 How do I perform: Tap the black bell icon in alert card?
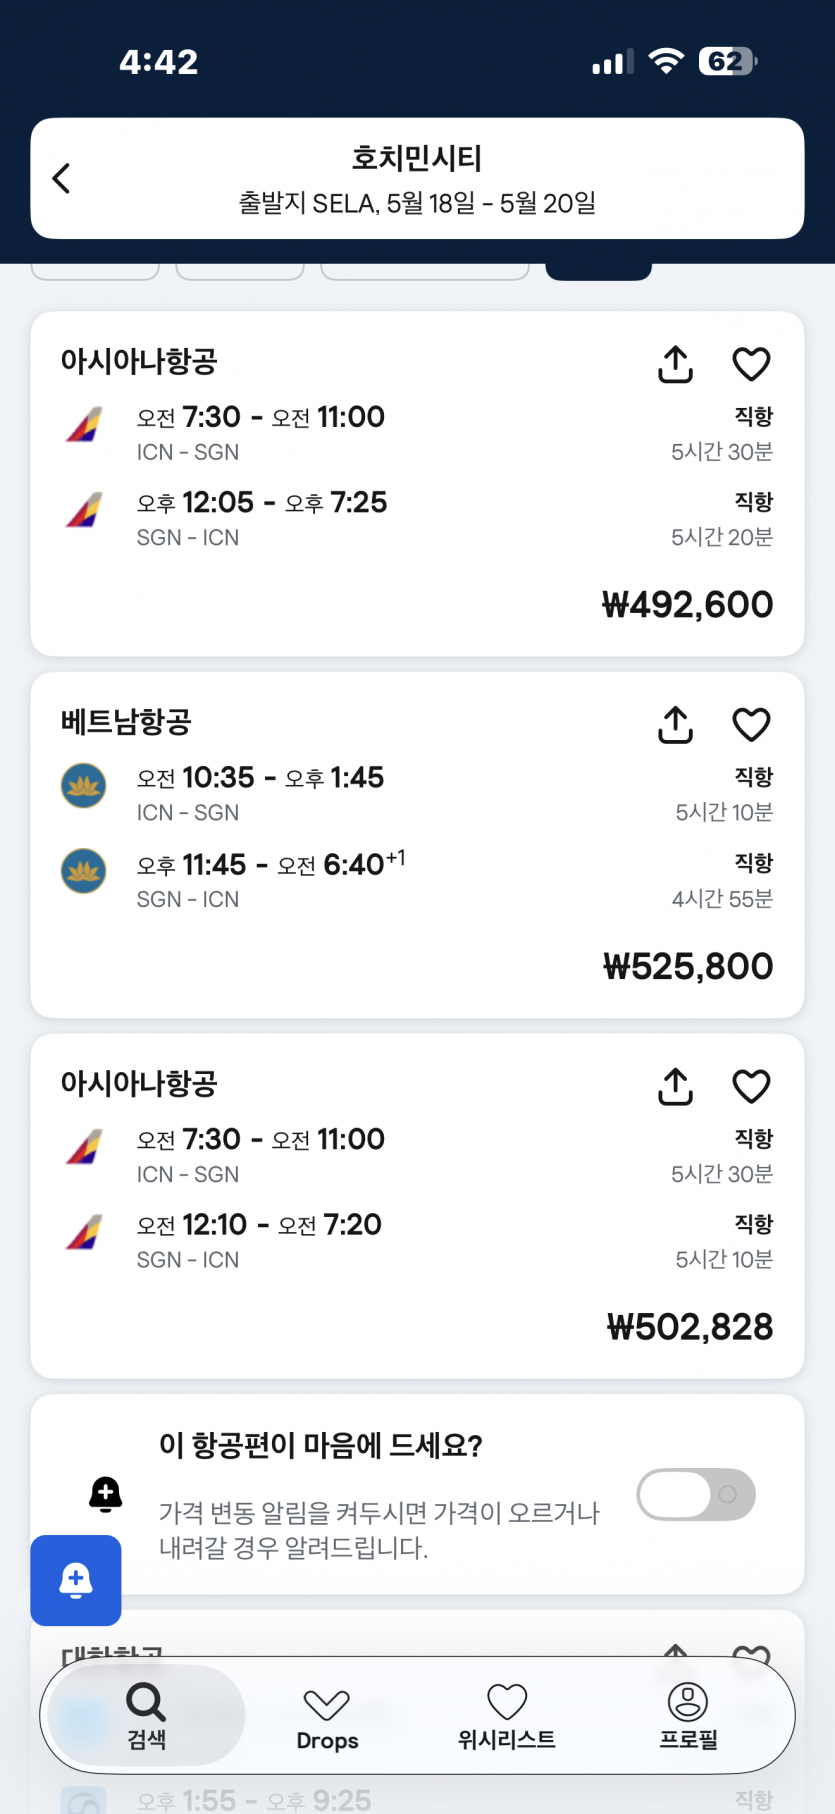[106, 1494]
